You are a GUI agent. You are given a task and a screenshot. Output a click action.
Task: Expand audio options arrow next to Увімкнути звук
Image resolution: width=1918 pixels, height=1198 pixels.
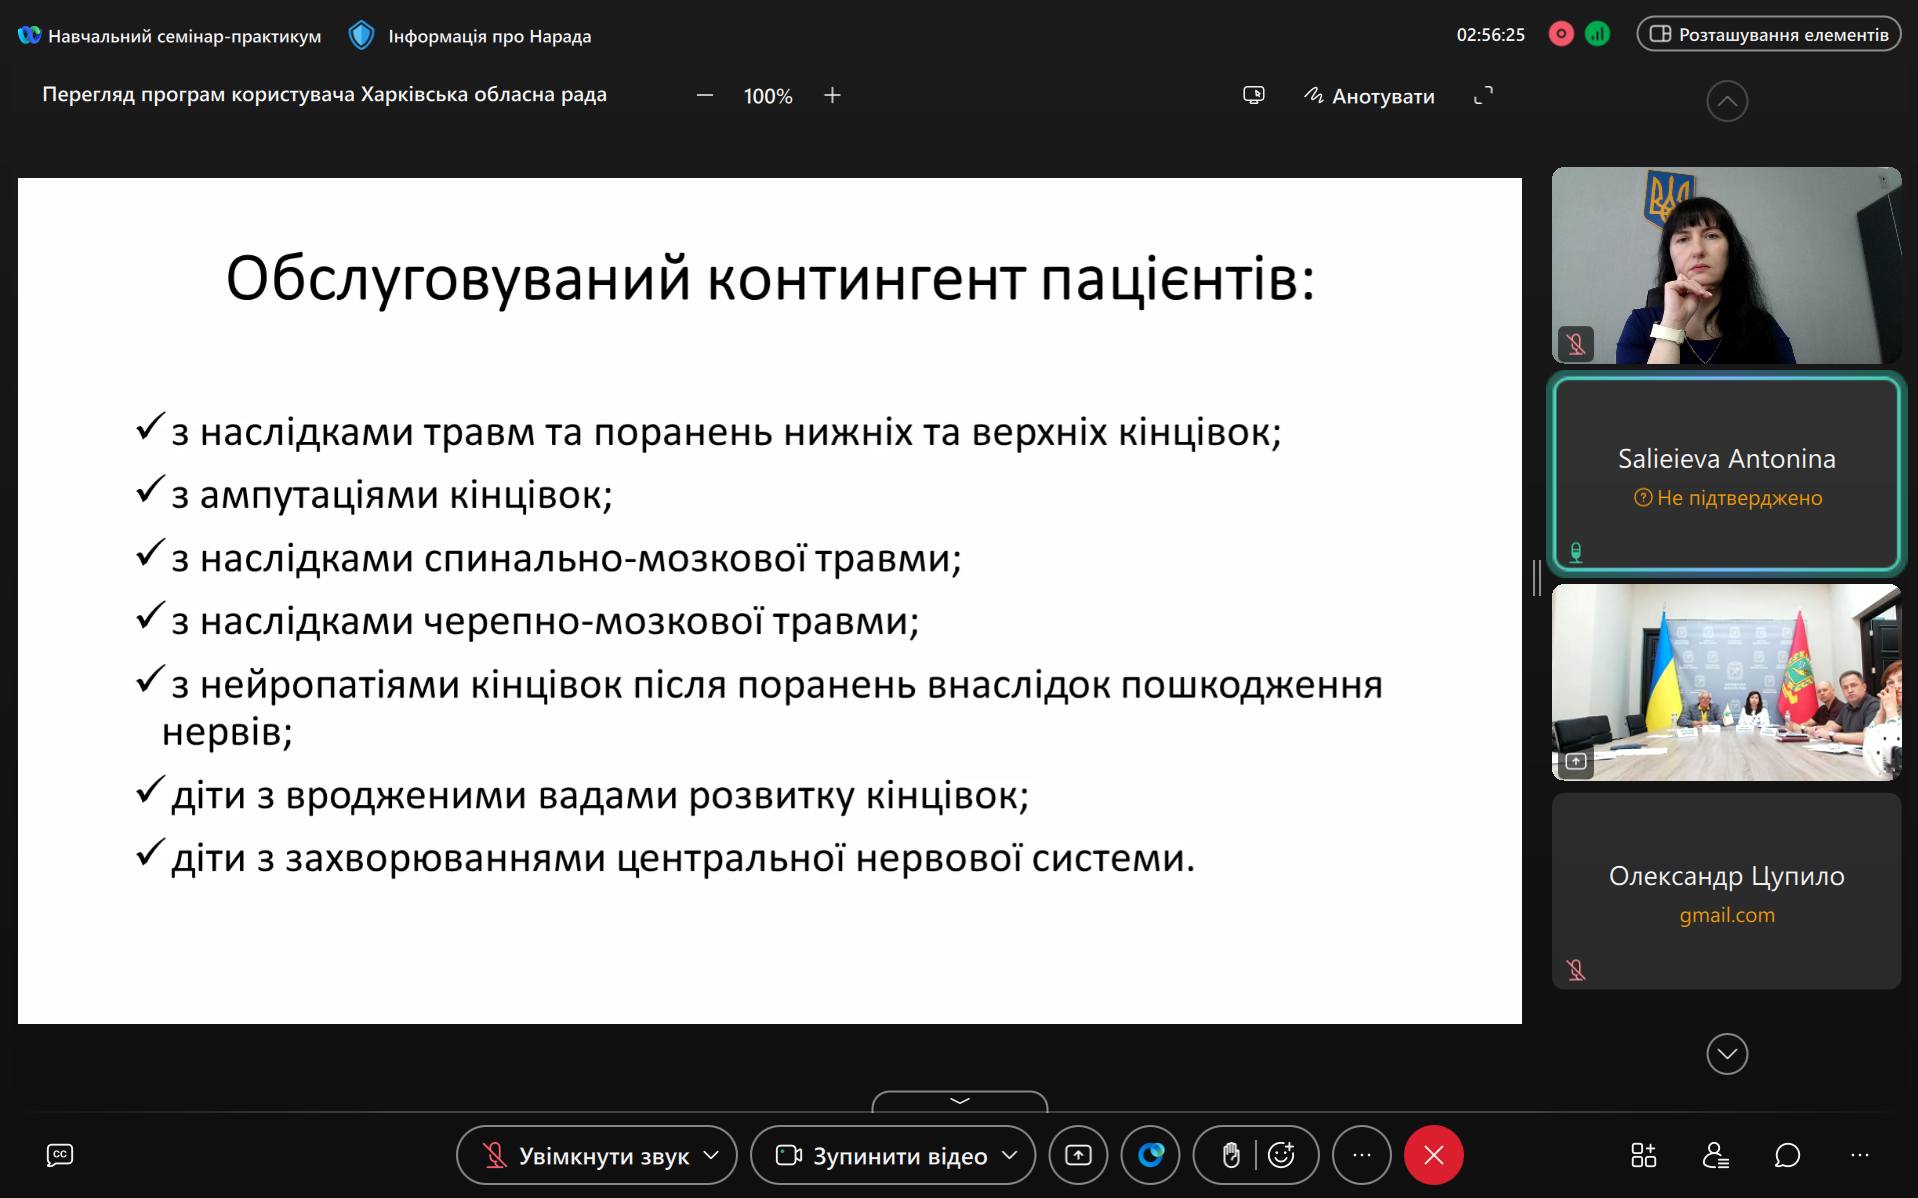tap(712, 1155)
